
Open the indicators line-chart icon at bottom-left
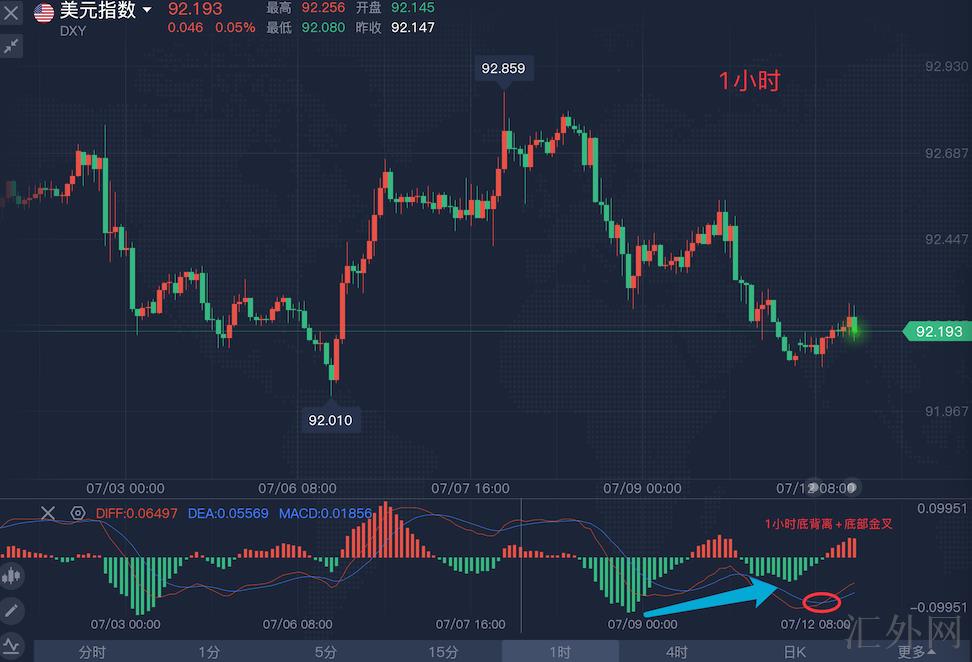coord(11,646)
